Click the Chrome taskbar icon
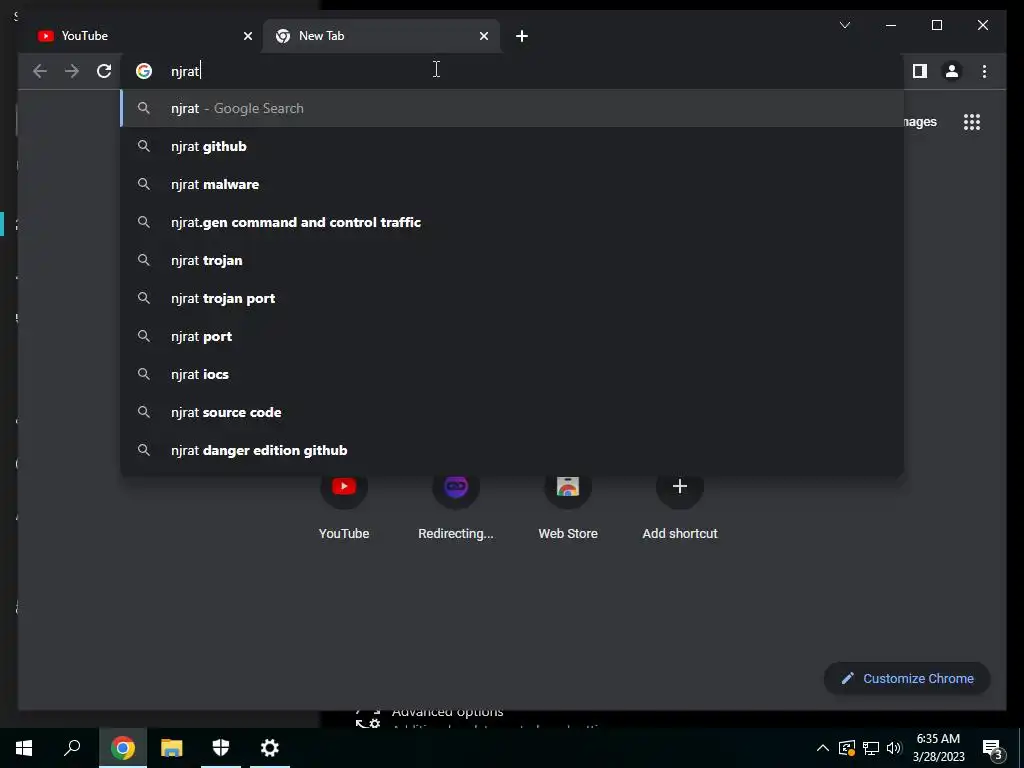 pos(123,748)
